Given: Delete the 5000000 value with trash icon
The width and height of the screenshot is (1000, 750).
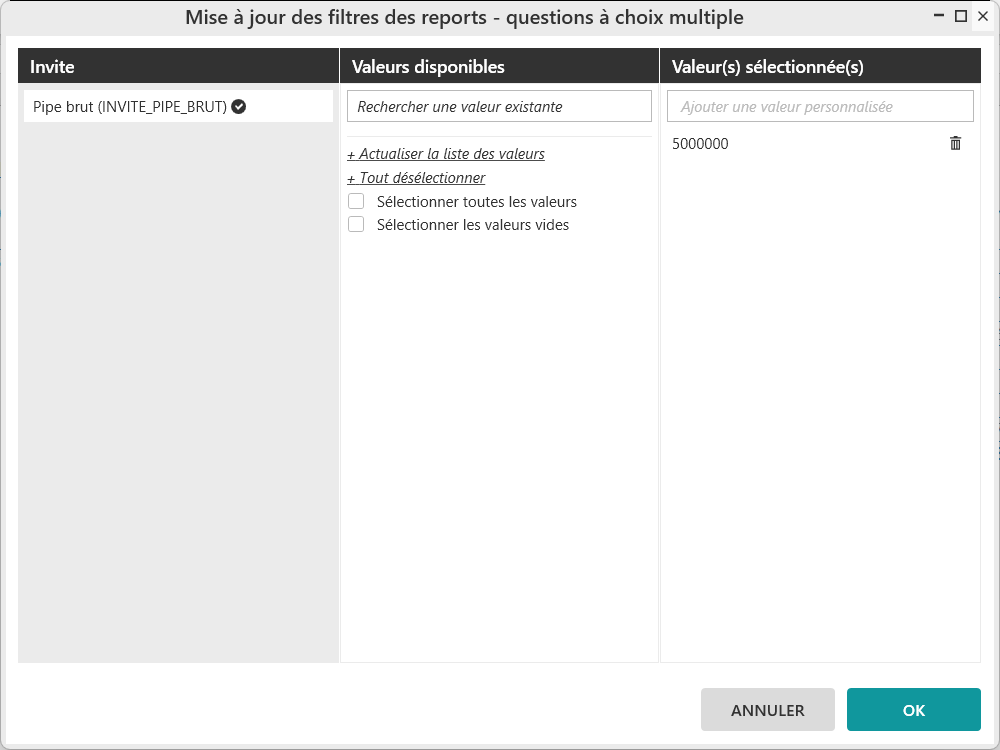Looking at the screenshot, I should click(x=955, y=144).
